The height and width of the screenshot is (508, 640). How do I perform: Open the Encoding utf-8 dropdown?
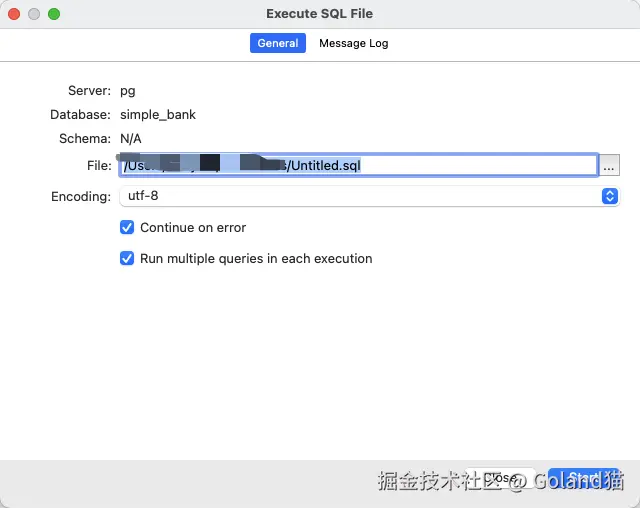369,196
